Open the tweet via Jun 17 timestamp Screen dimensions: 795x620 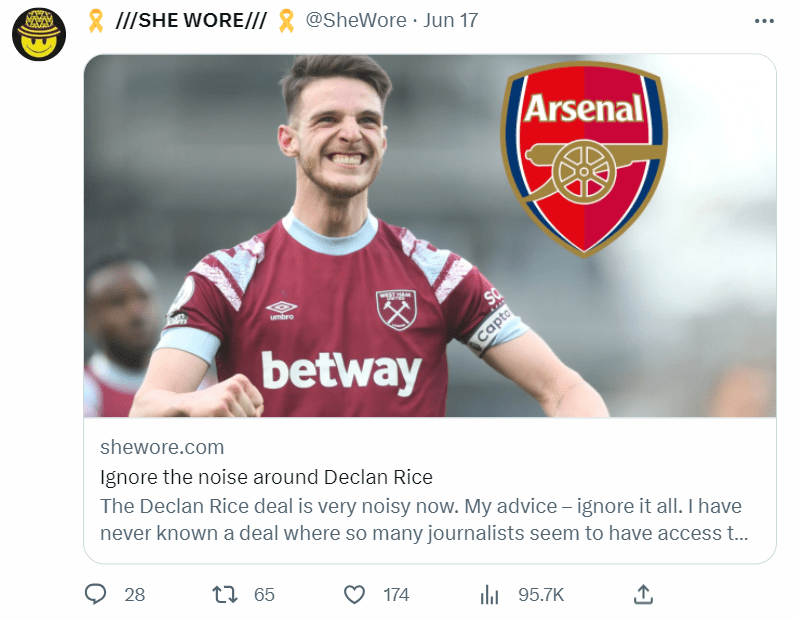click(x=451, y=21)
